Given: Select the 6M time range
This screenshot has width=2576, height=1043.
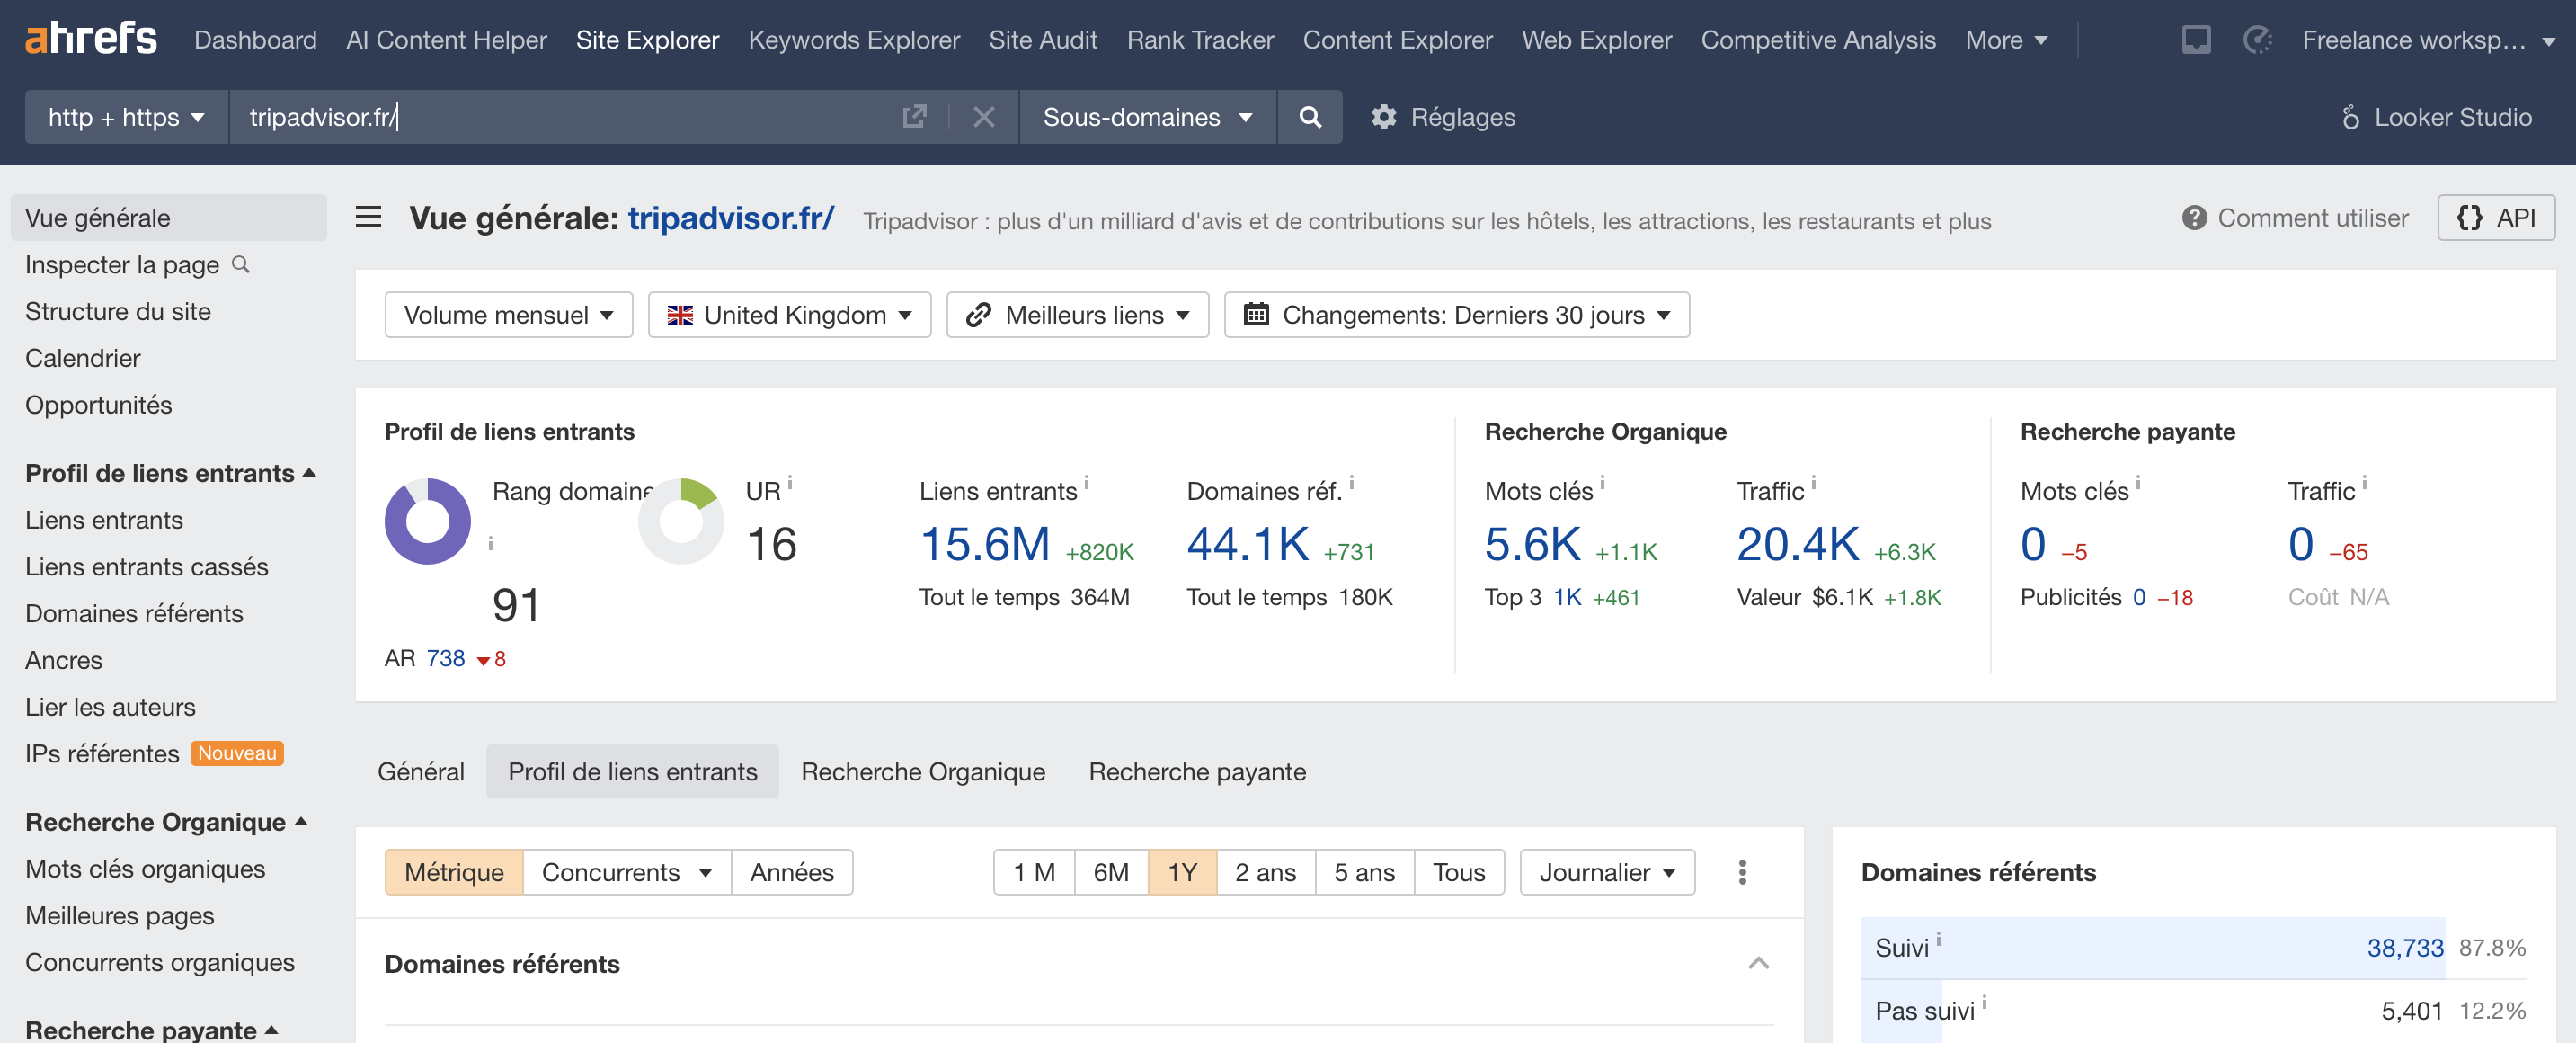Looking at the screenshot, I should pos(1111,872).
